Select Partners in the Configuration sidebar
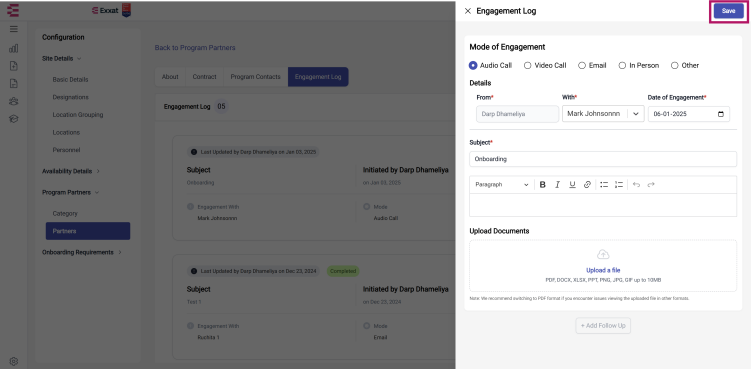This screenshot has height=369, width=752. 88,231
